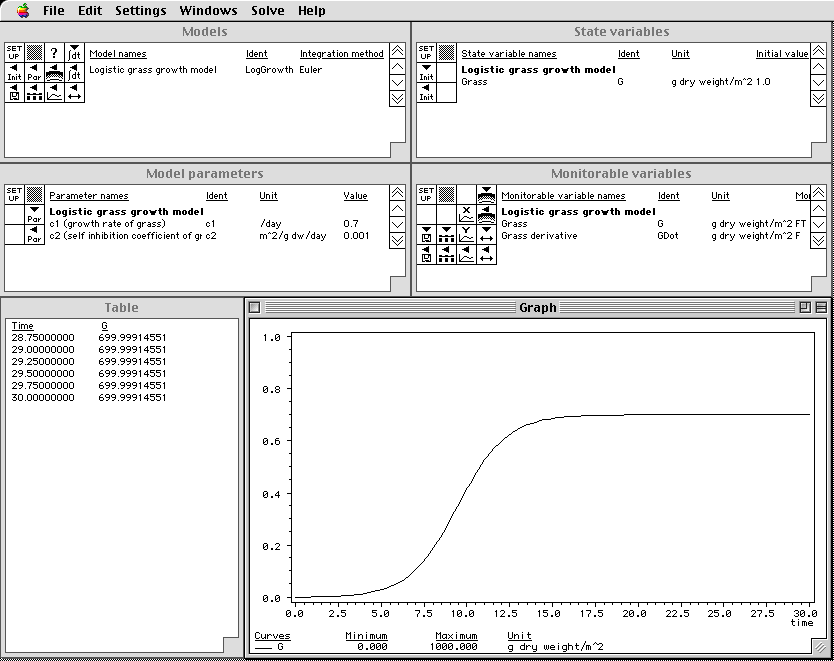
Task: Click the Graph window close box
Action: (255, 307)
